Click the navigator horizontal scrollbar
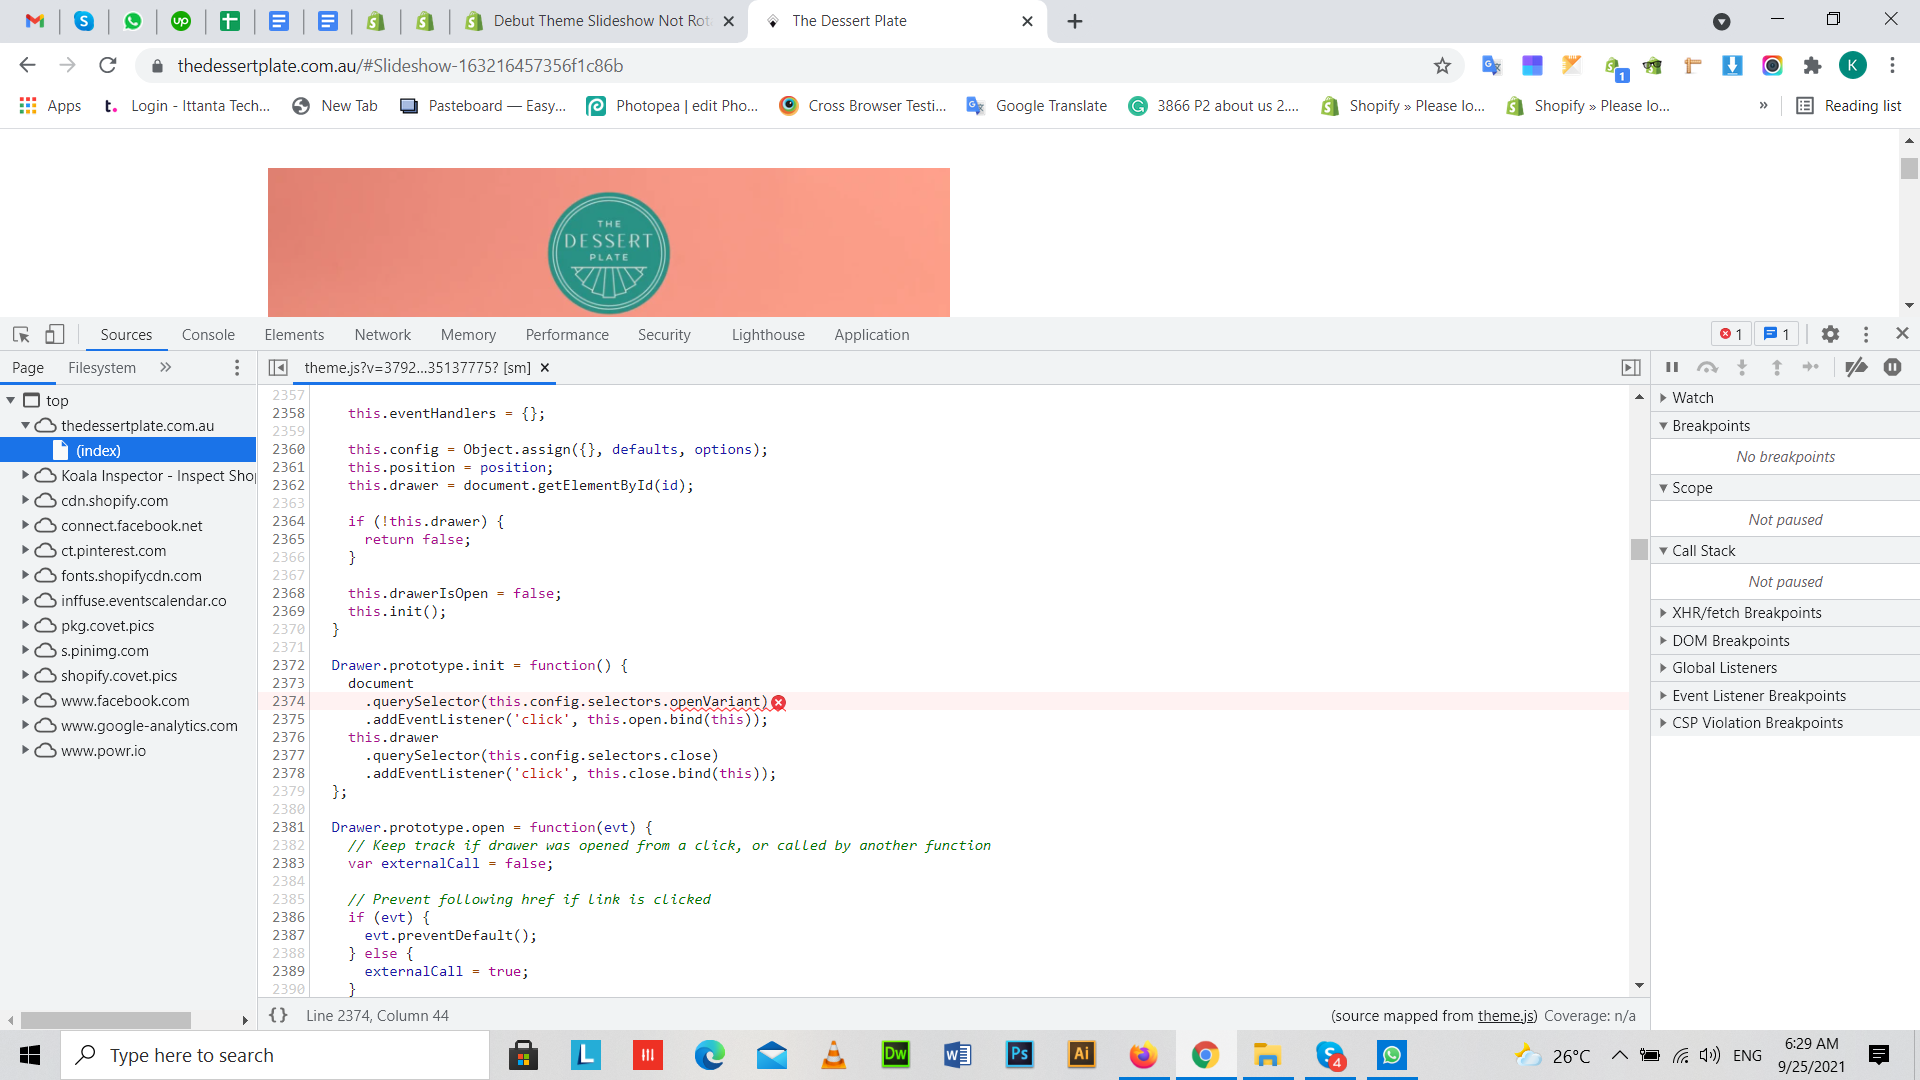Screen dimensions: 1920x1080 coord(106,1020)
